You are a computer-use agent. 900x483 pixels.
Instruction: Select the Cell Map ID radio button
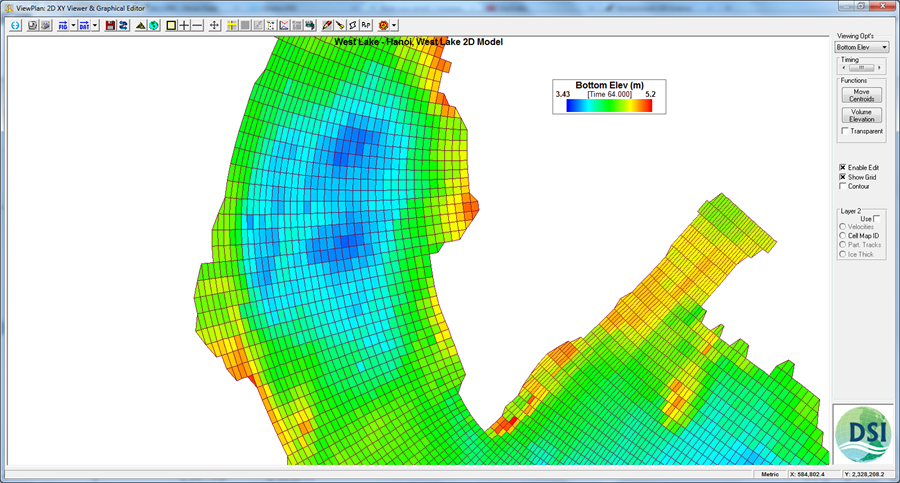843,235
